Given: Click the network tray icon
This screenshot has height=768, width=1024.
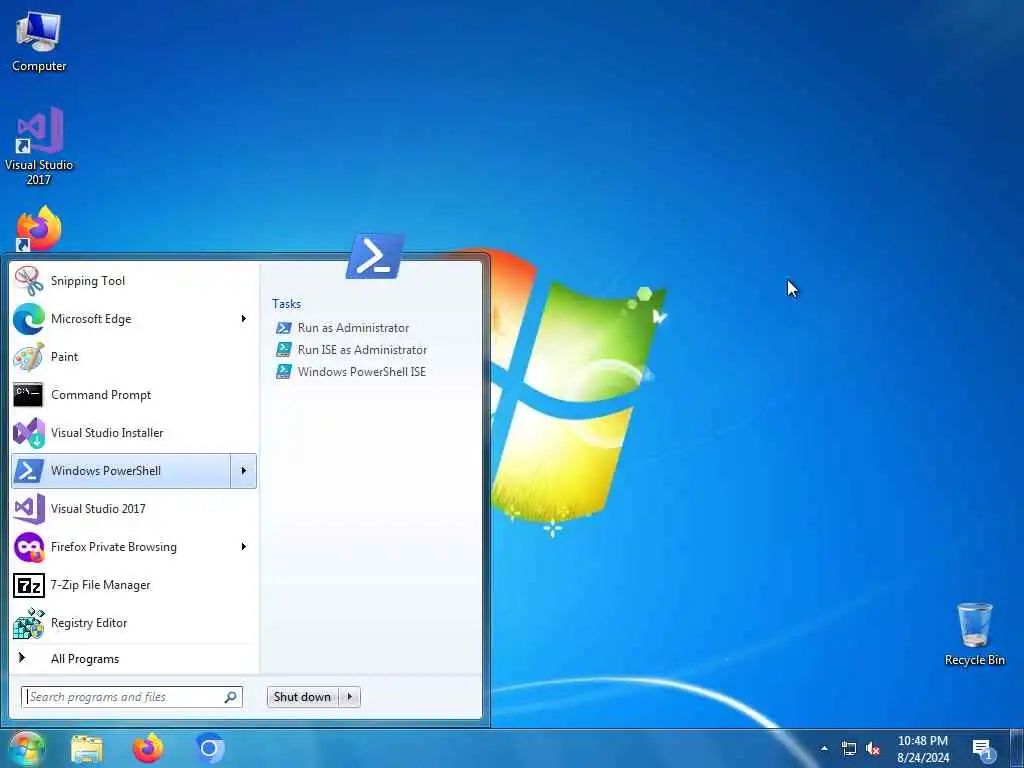Looking at the screenshot, I should point(848,748).
